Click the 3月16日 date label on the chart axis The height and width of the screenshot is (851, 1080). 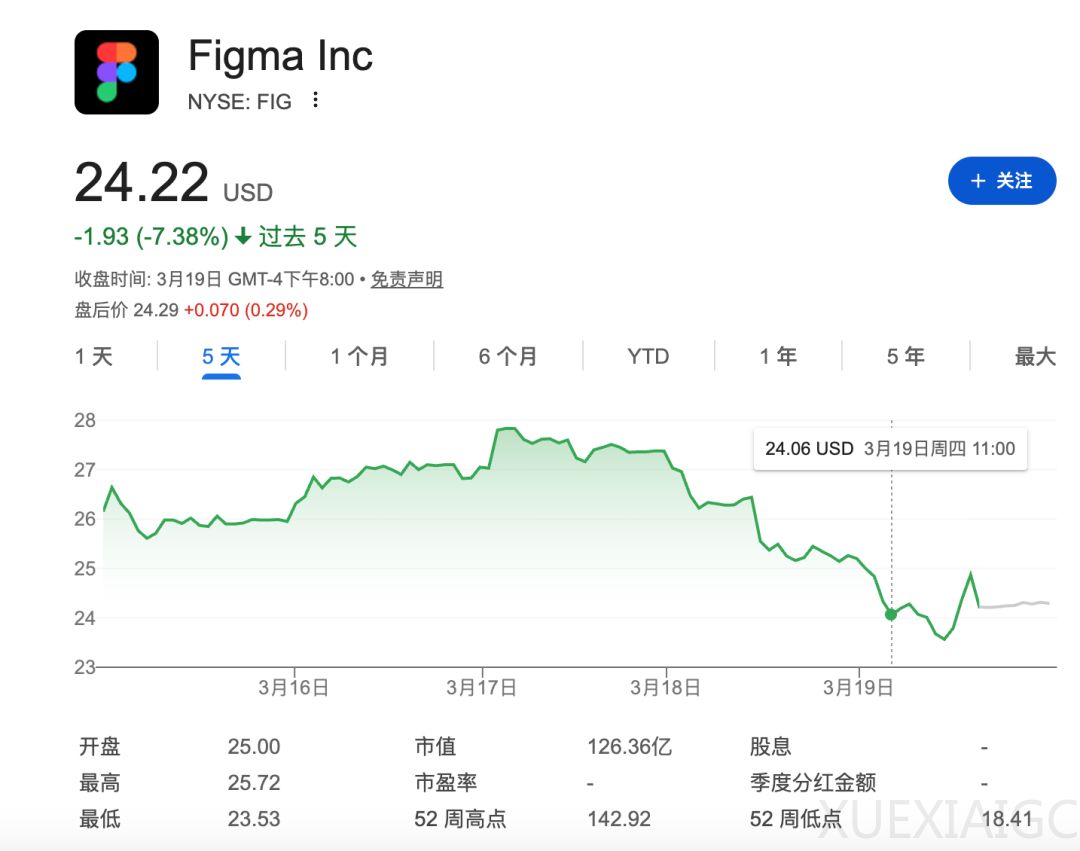[x=294, y=688]
